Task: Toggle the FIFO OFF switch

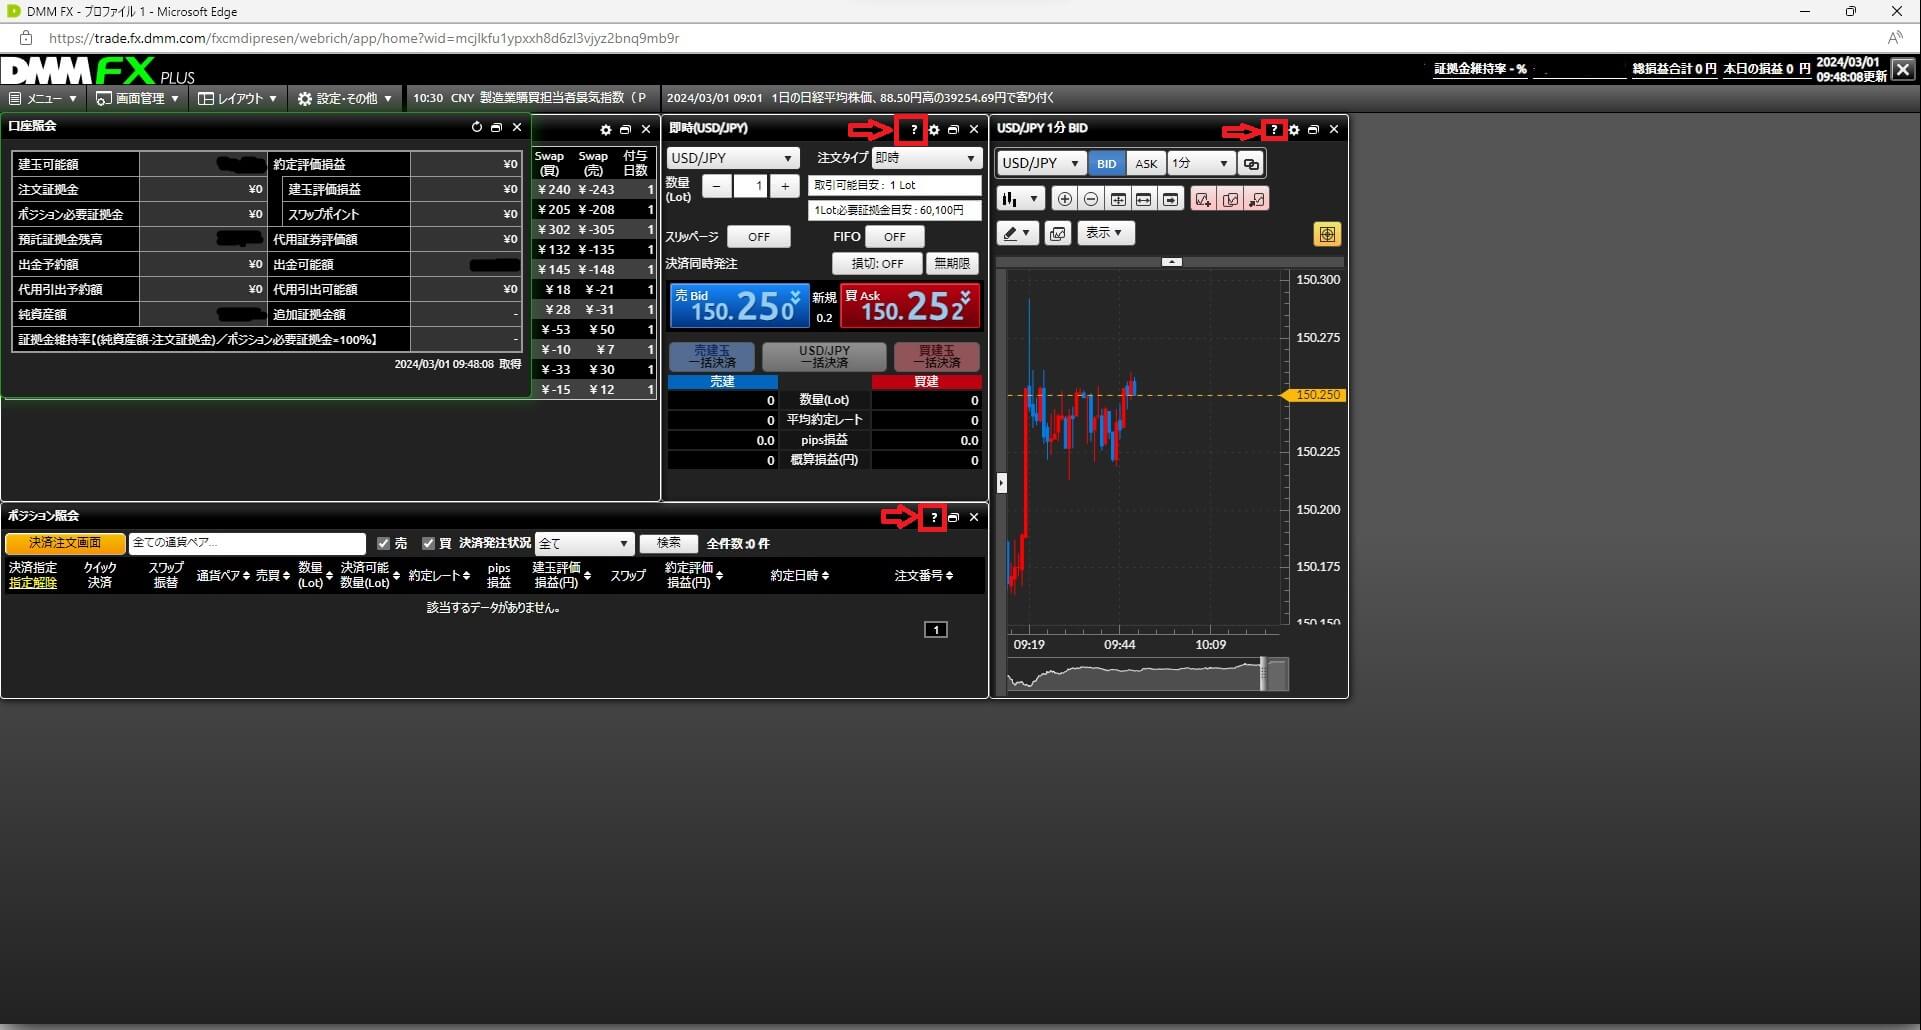Action: click(x=894, y=237)
